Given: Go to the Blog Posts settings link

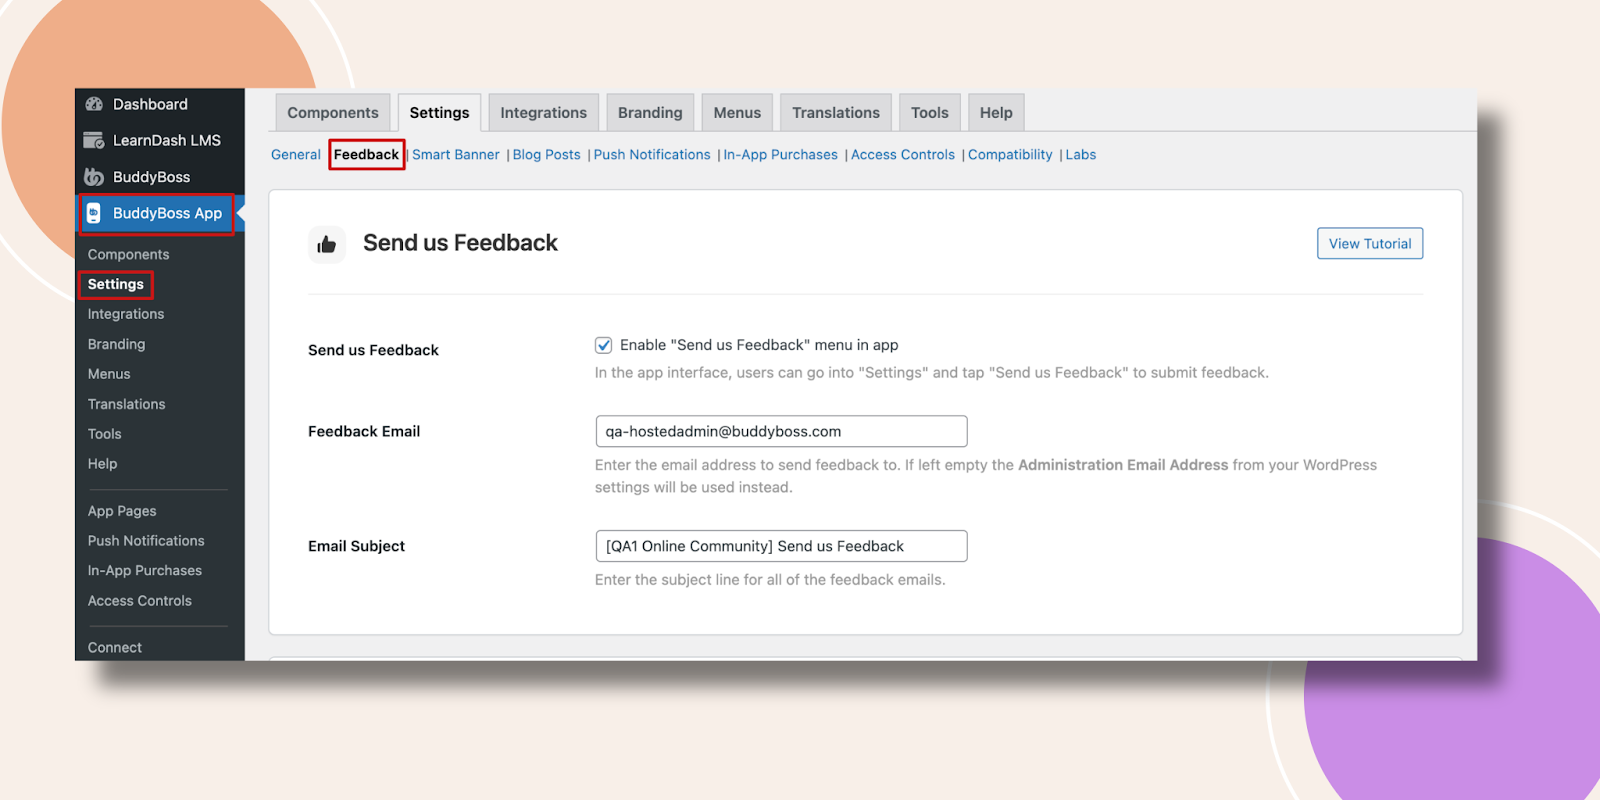Looking at the screenshot, I should [x=547, y=155].
